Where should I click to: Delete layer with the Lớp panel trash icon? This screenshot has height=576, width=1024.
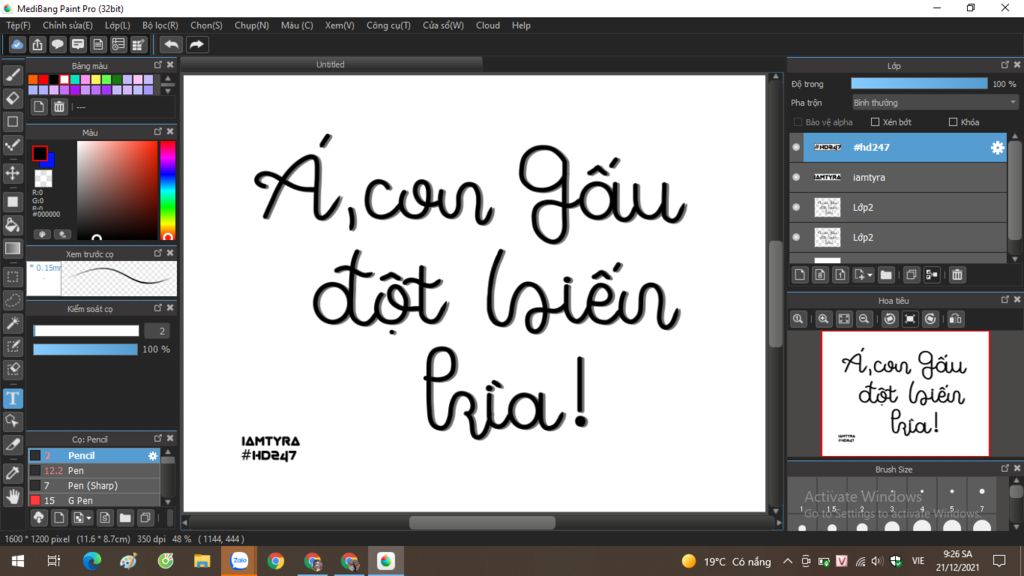point(957,275)
